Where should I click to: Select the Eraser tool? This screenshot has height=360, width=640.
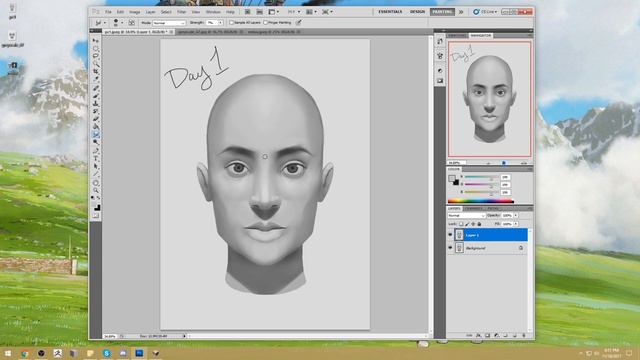tap(96, 119)
